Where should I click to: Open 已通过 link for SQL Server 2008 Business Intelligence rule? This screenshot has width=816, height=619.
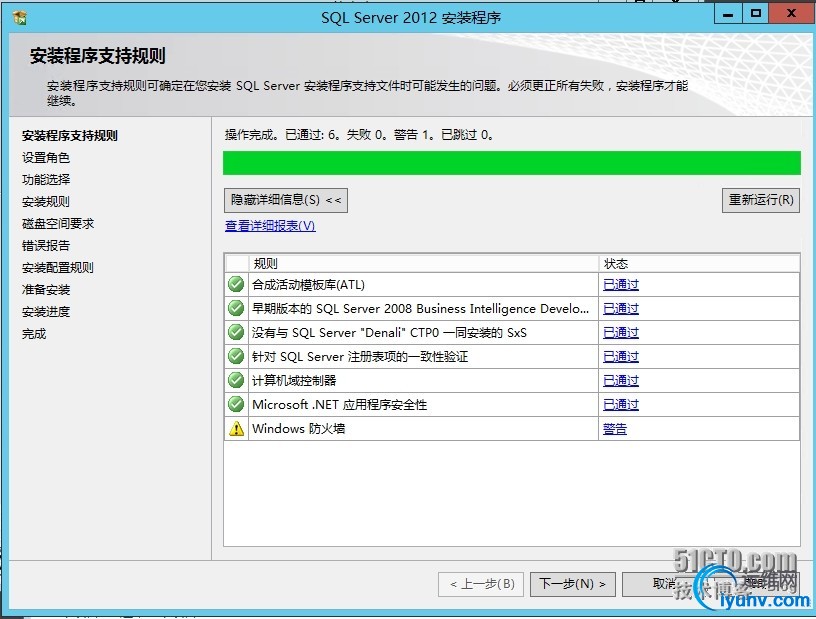point(621,309)
